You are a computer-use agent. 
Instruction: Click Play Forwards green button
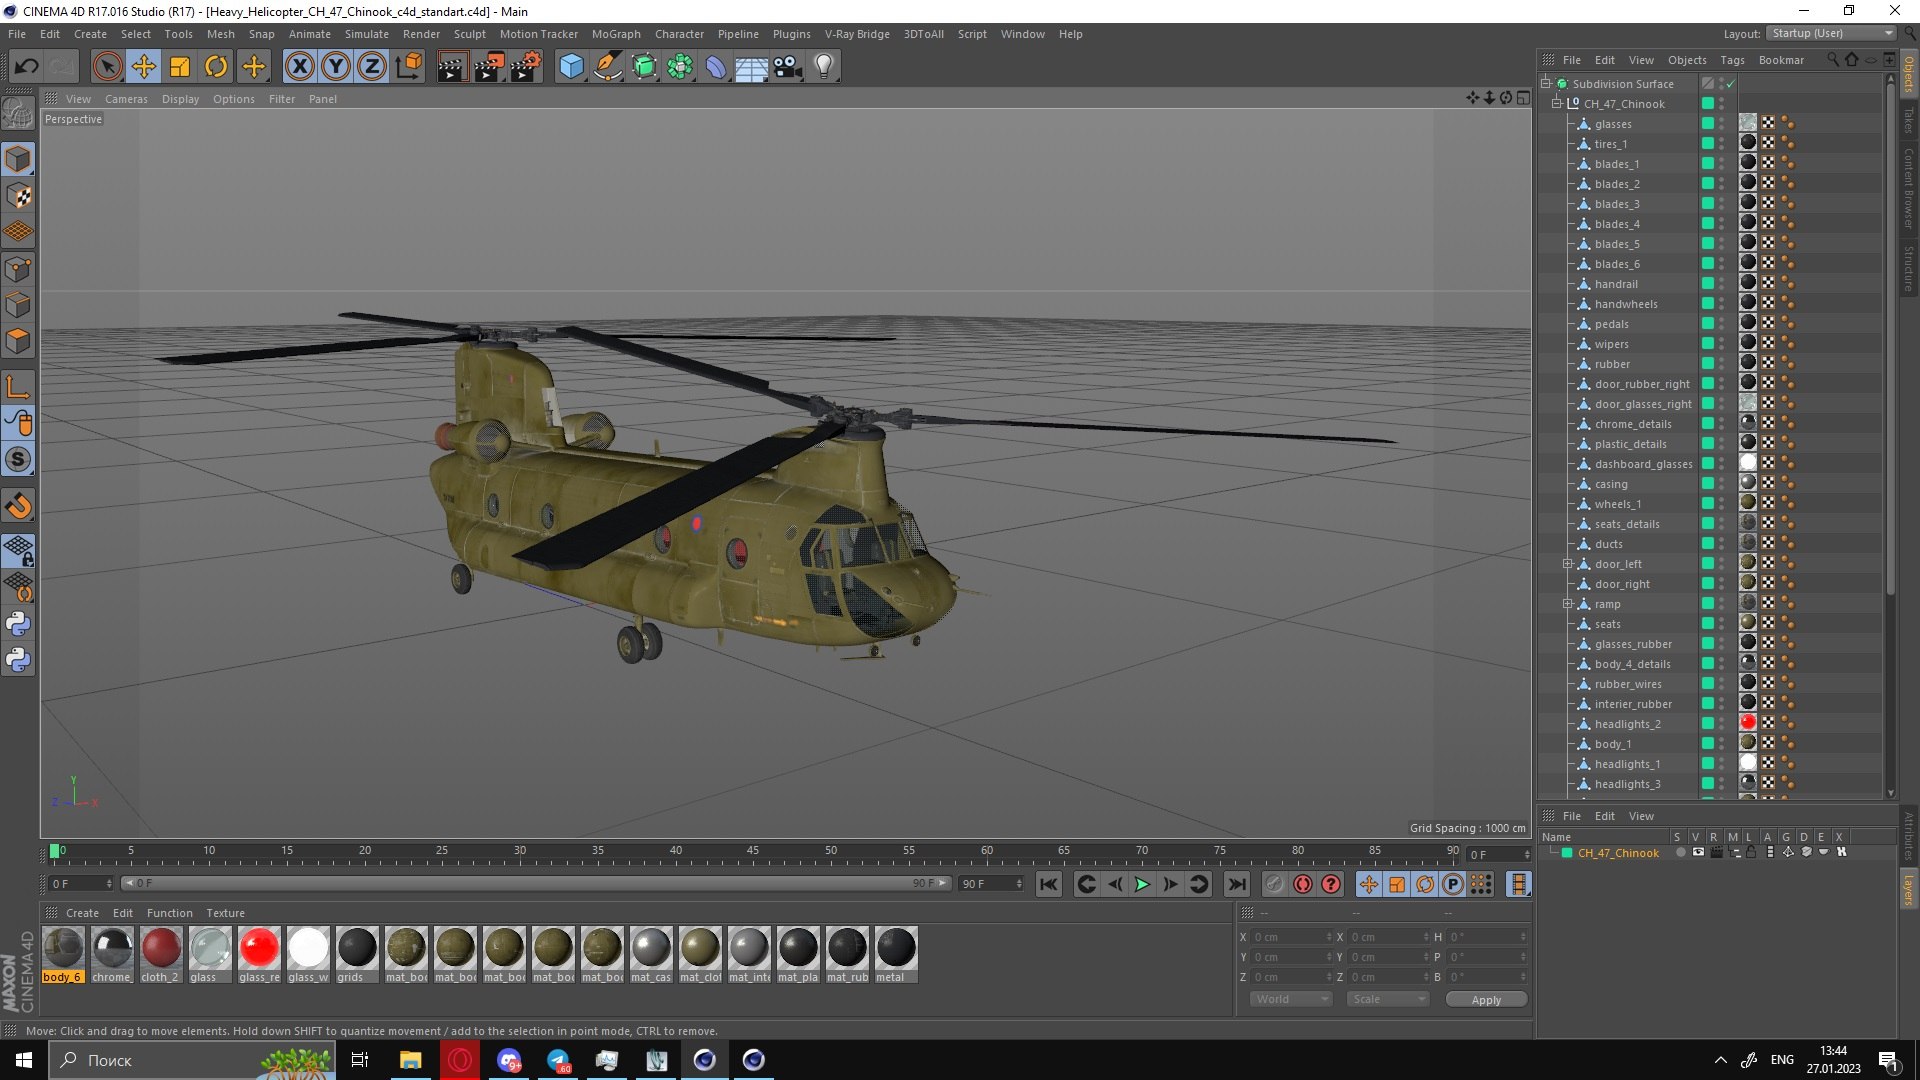[x=1141, y=884]
